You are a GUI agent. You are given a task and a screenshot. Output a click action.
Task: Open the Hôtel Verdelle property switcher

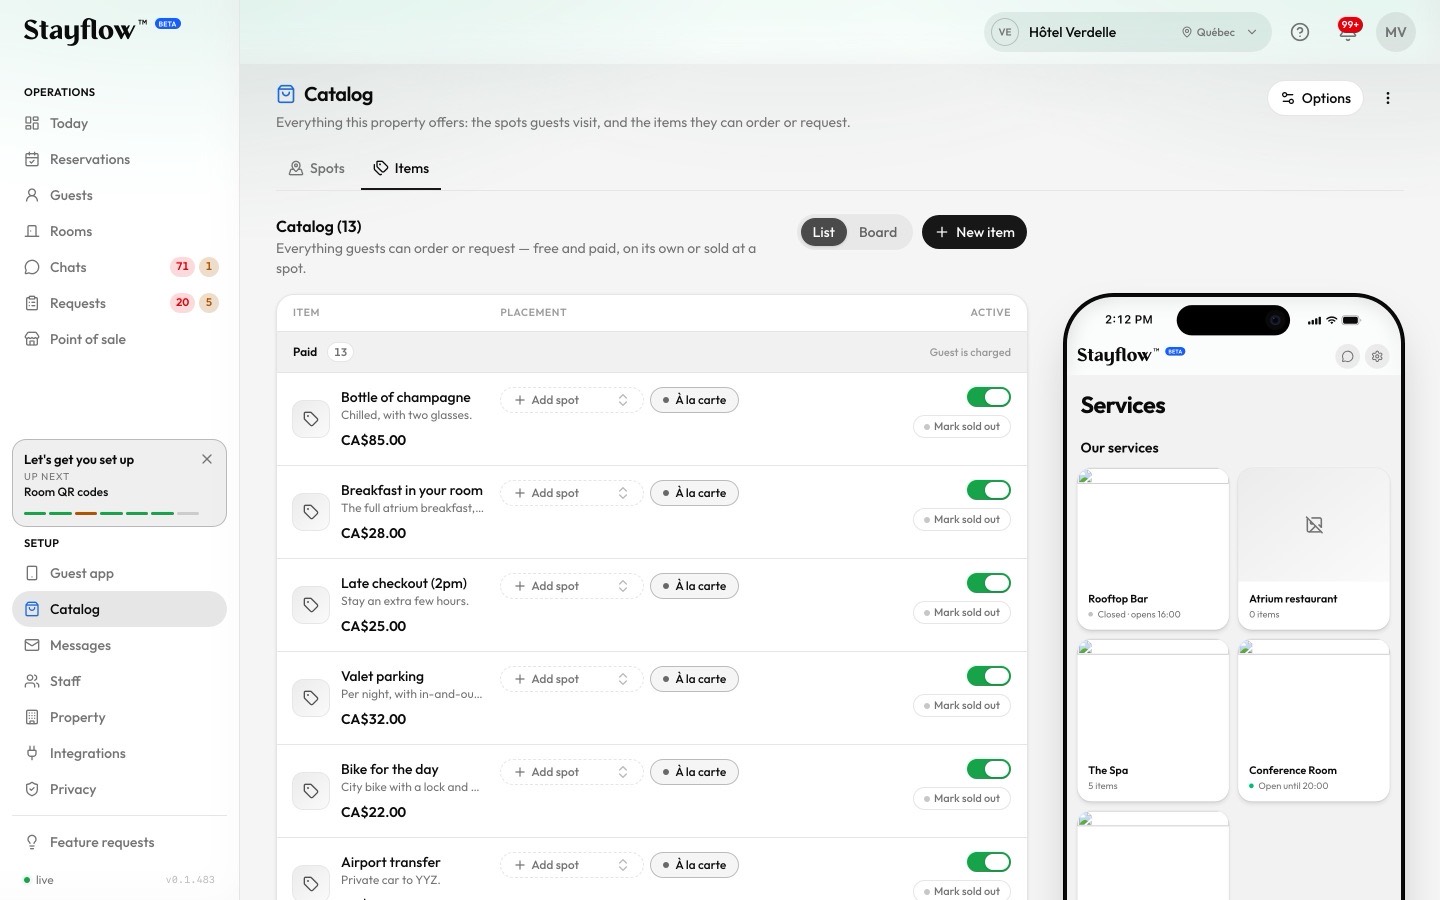click(x=1127, y=32)
